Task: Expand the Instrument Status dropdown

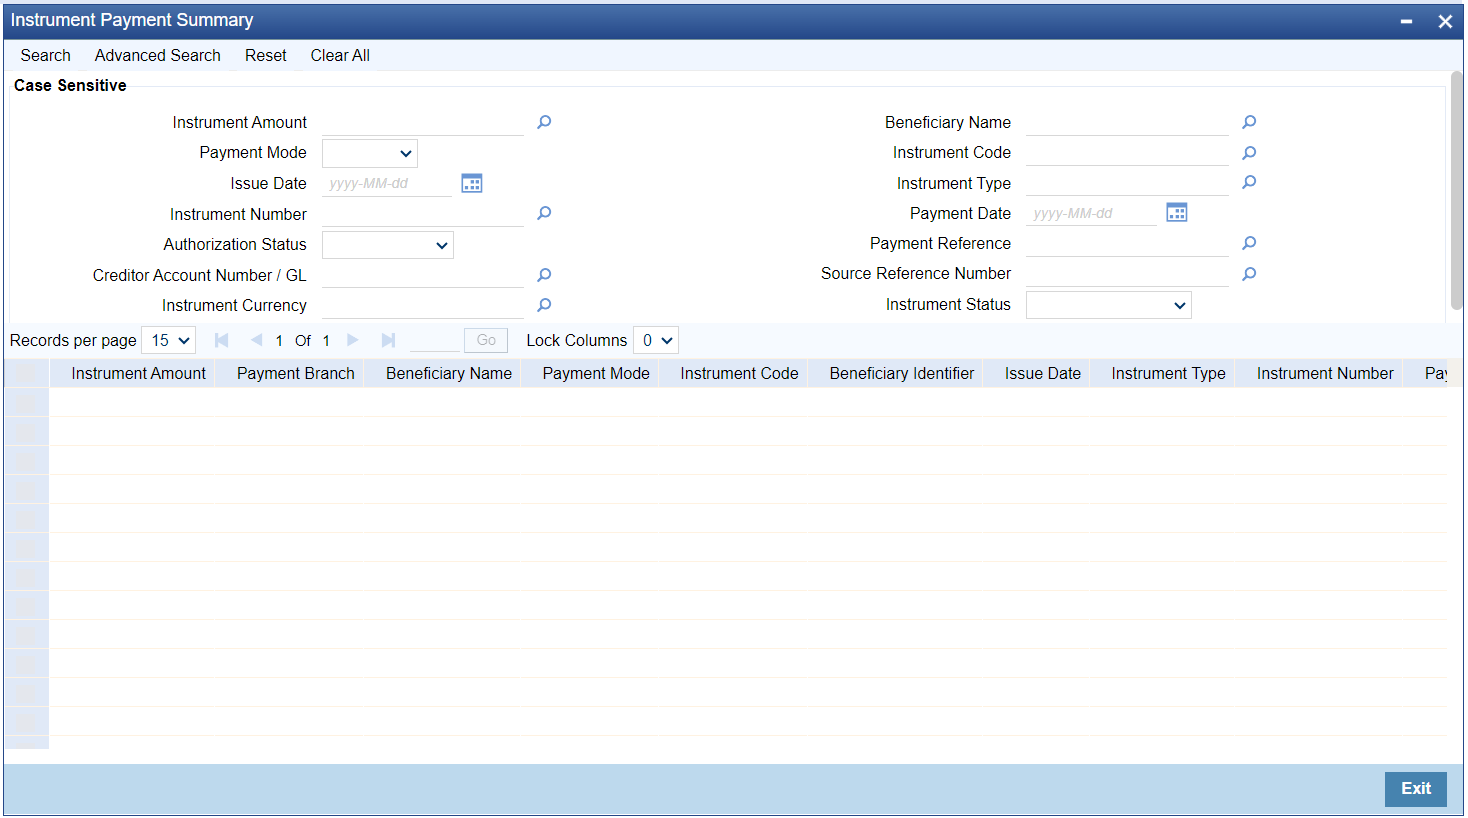Action: tap(1109, 305)
